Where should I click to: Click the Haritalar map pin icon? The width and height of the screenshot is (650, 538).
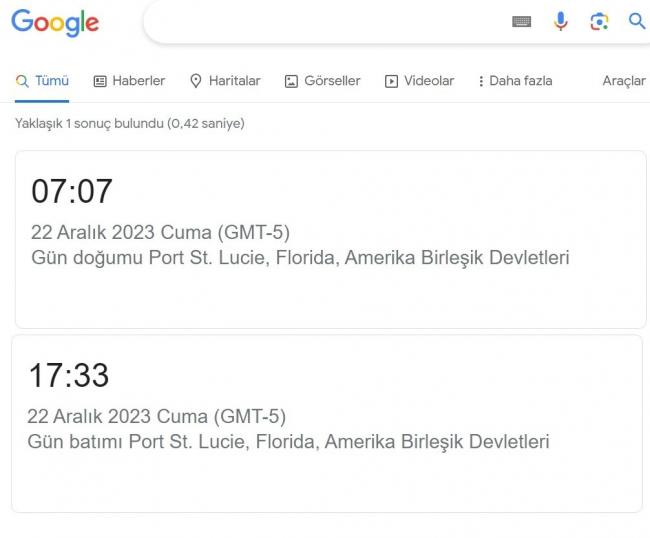196,81
